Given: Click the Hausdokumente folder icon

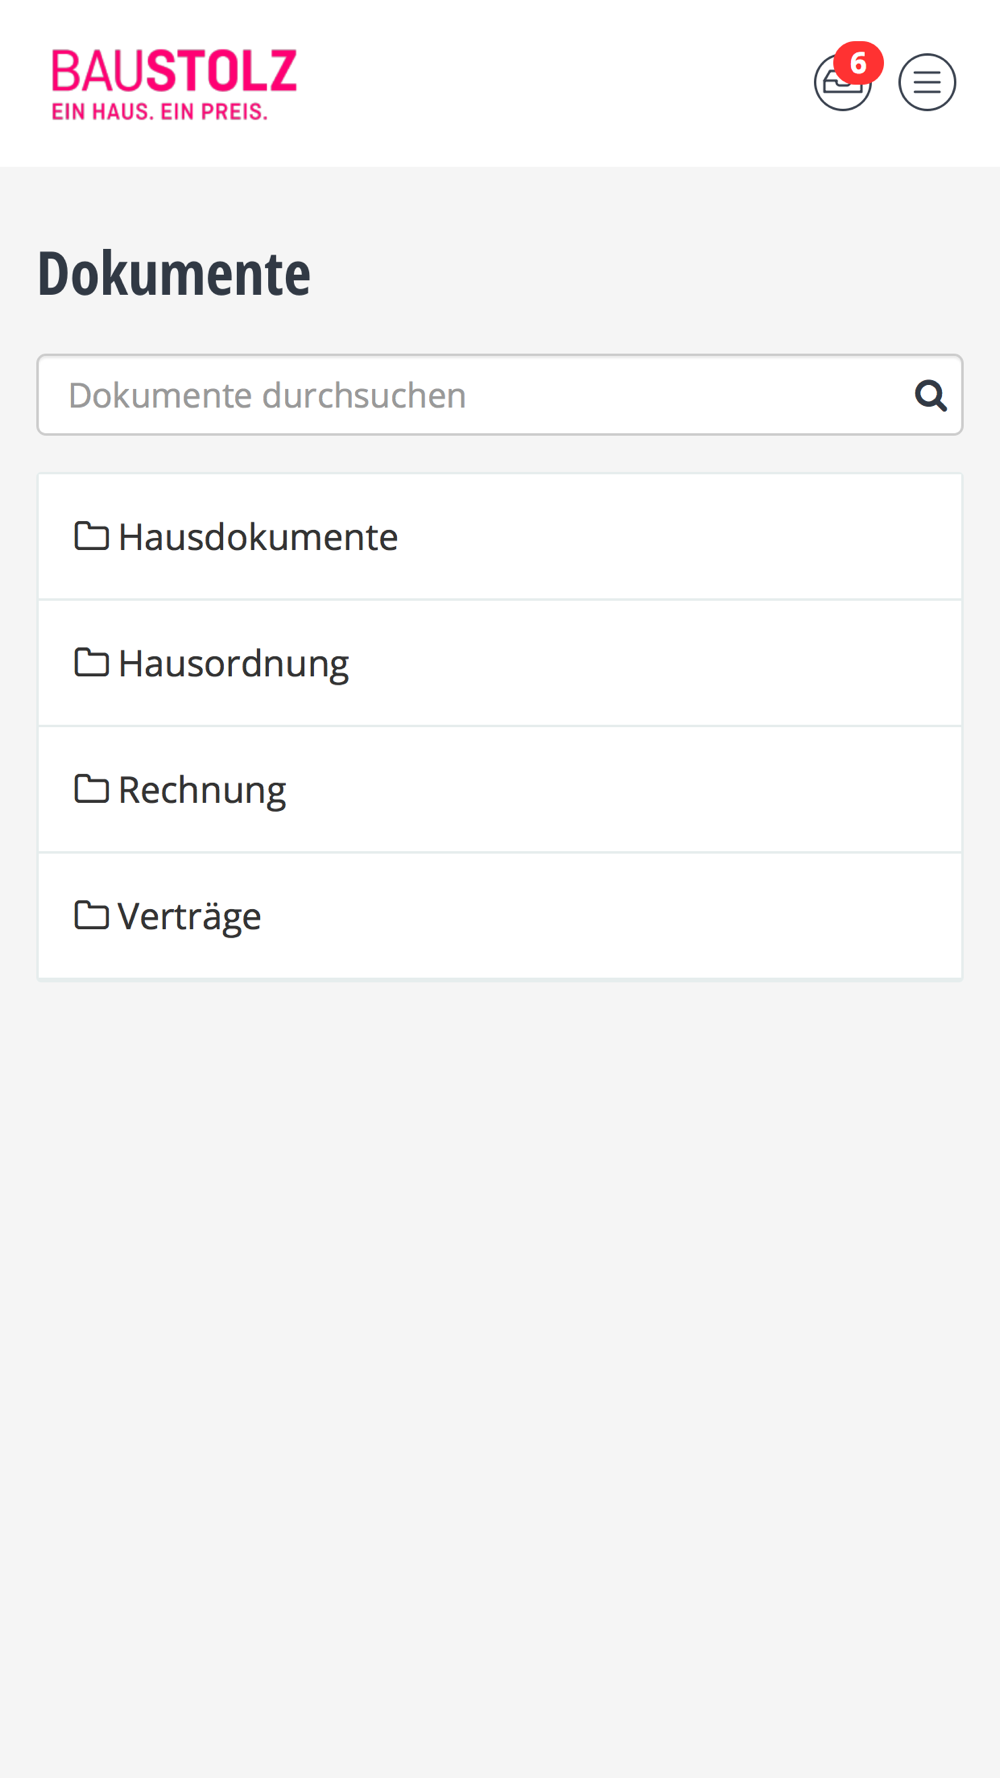Looking at the screenshot, I should point(91,536).
